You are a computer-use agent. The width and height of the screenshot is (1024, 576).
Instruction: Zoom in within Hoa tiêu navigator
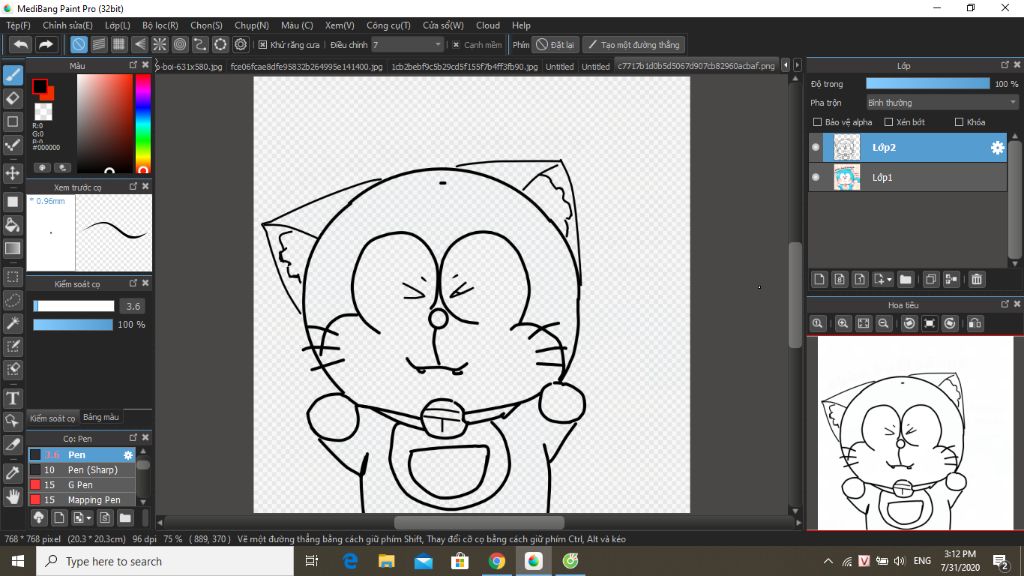842,324
